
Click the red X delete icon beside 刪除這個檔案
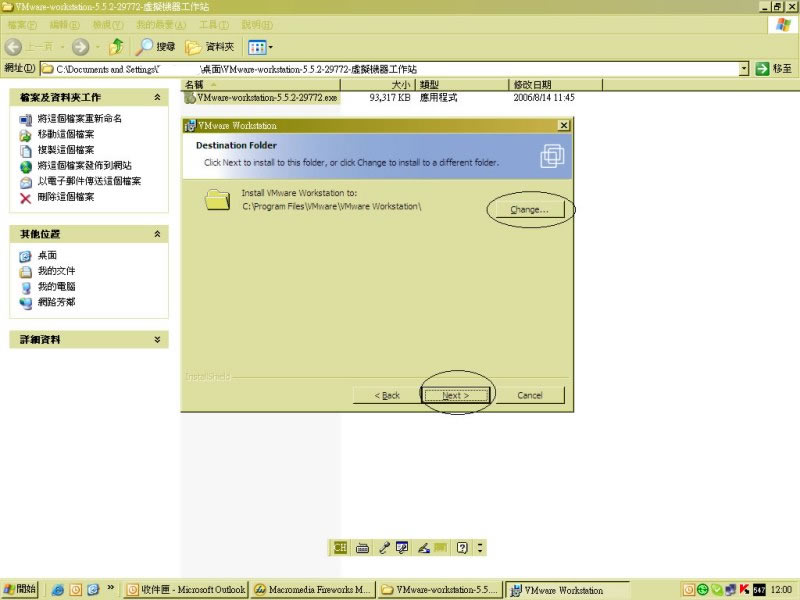(26, 198)
